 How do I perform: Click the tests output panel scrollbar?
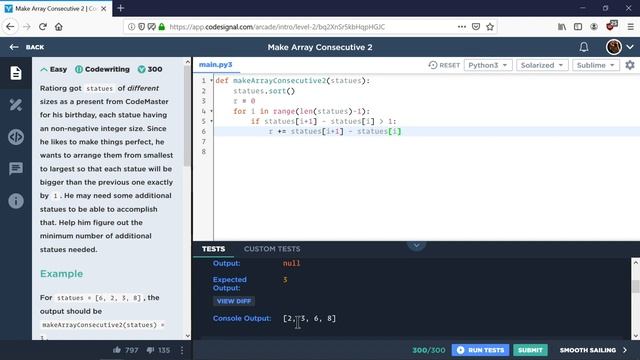tap(635, 286)
